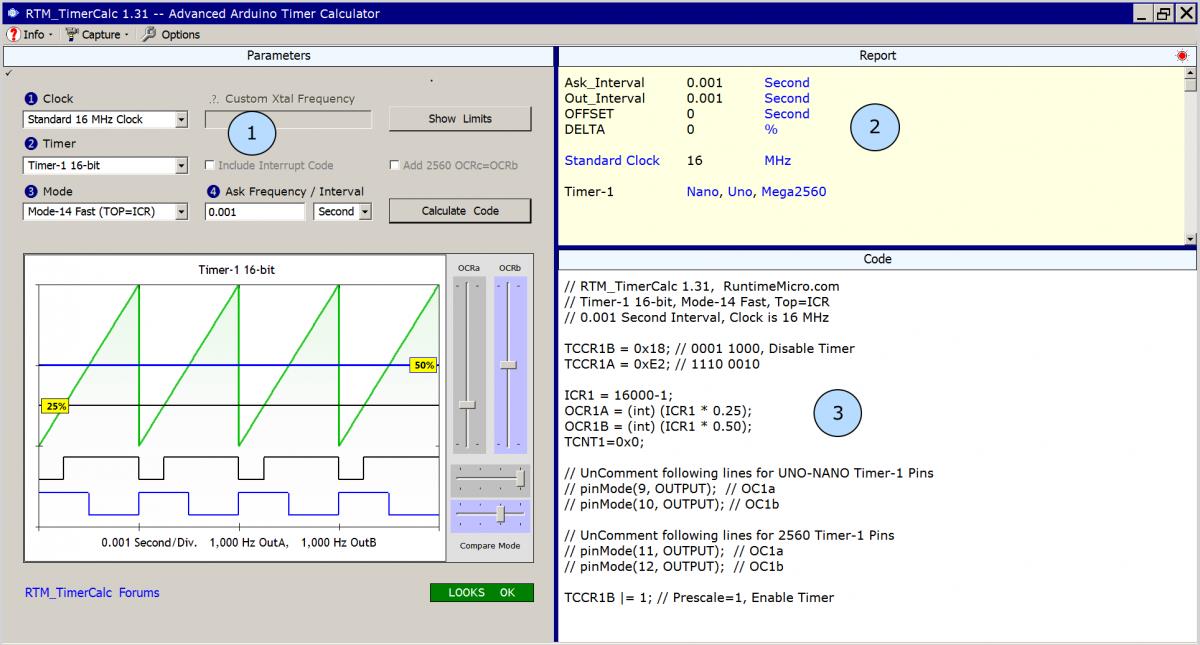Click the red indicator icon in Report header
The height and width of the screenshot is (645, 1200).
pos(1181,56)
